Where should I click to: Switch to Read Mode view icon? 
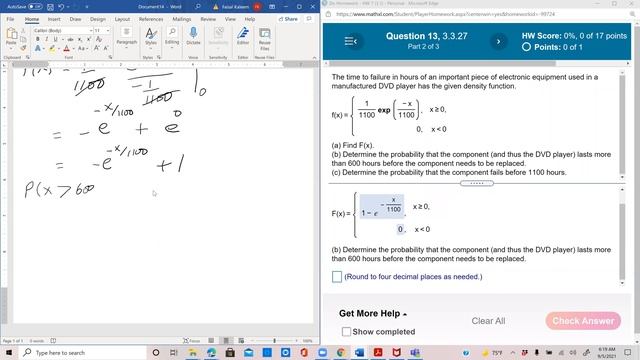pyautogui.click(x=211, y=340)
